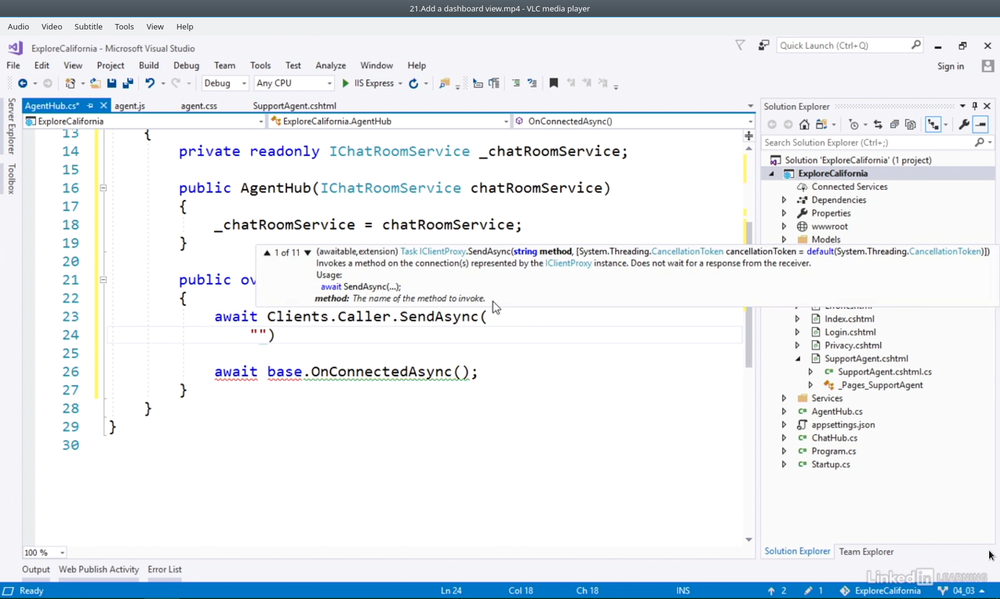1000x599 pixels.
Task: Undo the last edit
Action: click(150, 84)
